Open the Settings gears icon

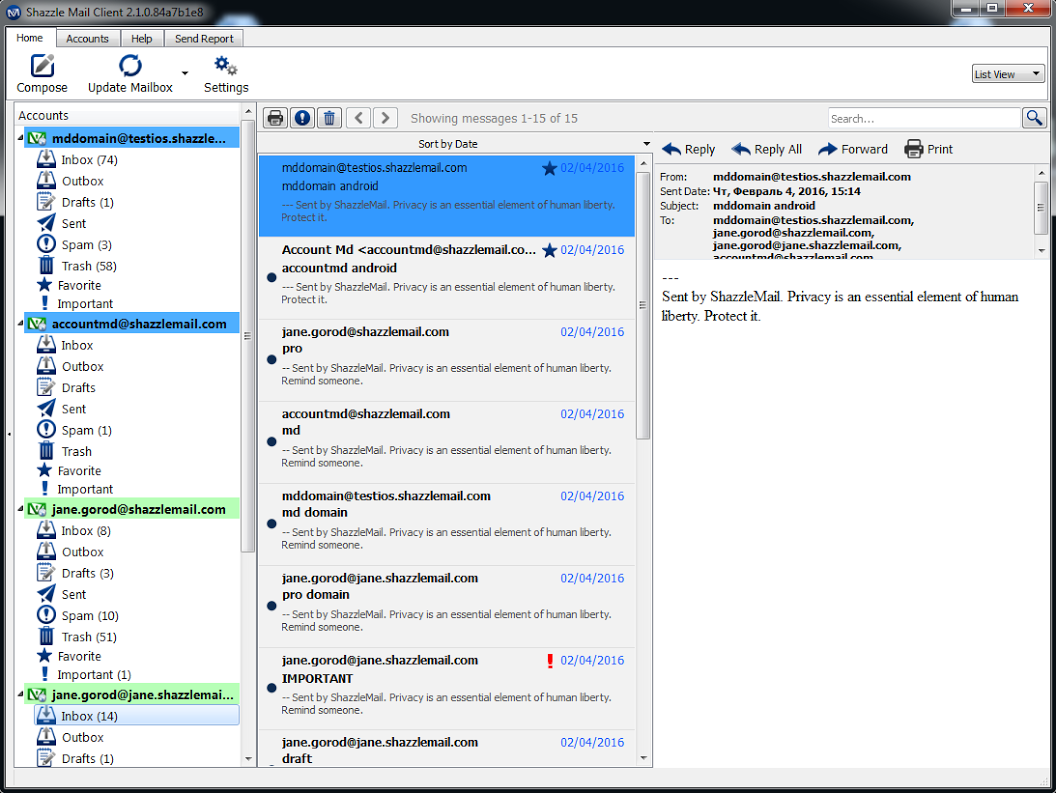pos(226,73)
